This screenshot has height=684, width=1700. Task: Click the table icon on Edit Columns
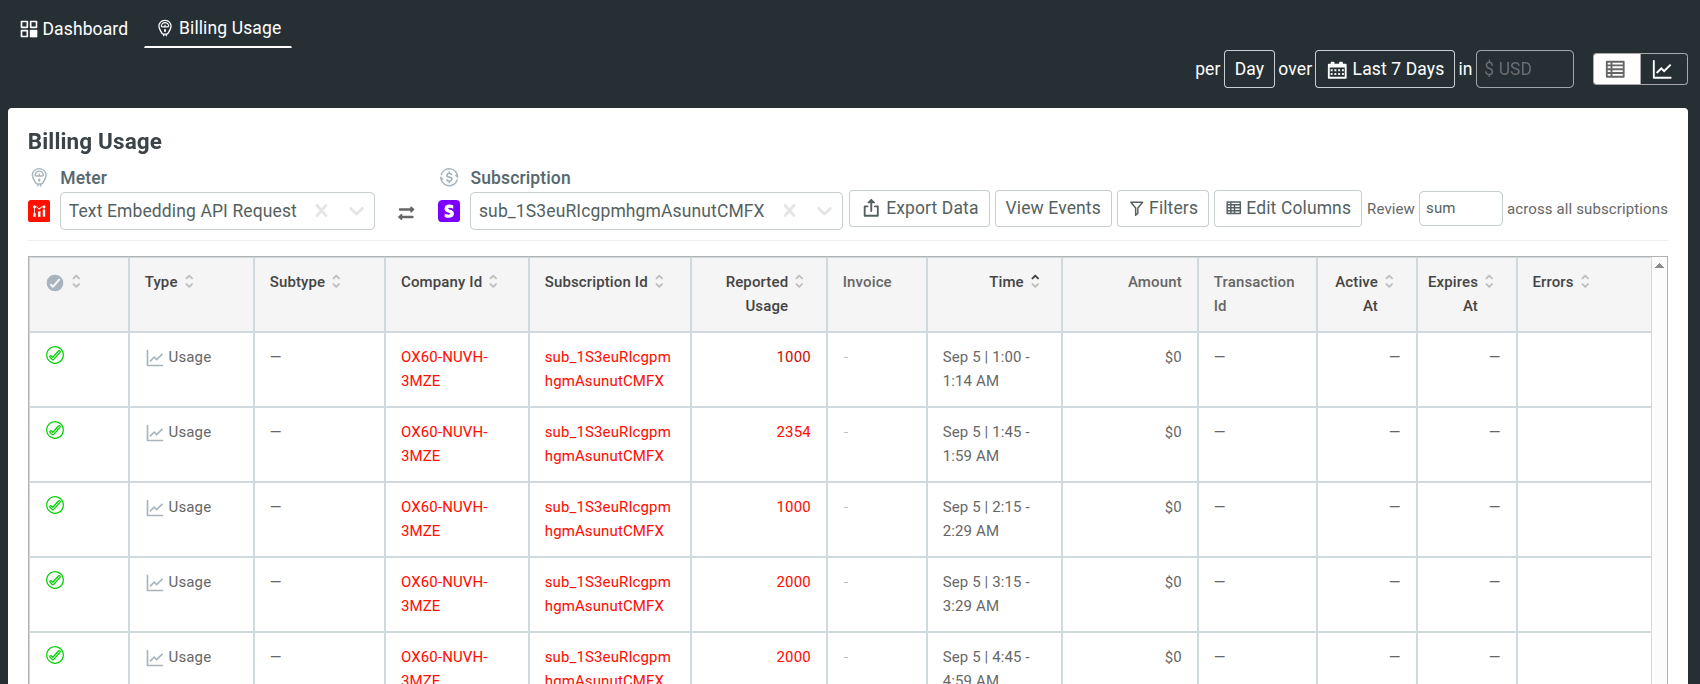tap(1233, 208)
